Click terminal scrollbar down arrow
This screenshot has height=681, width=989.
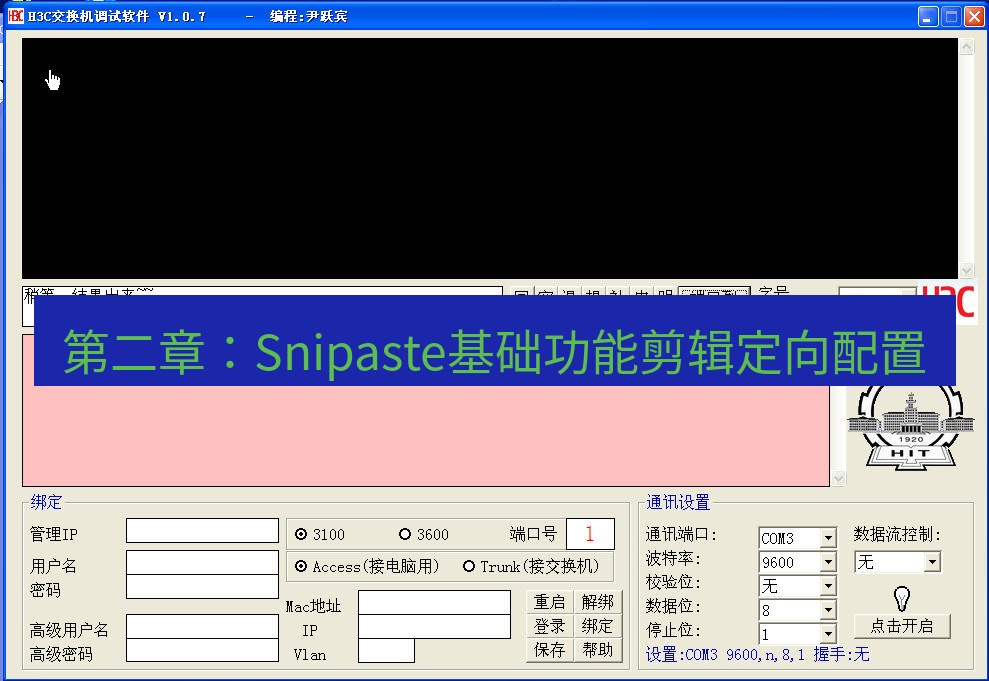point(966,270)
